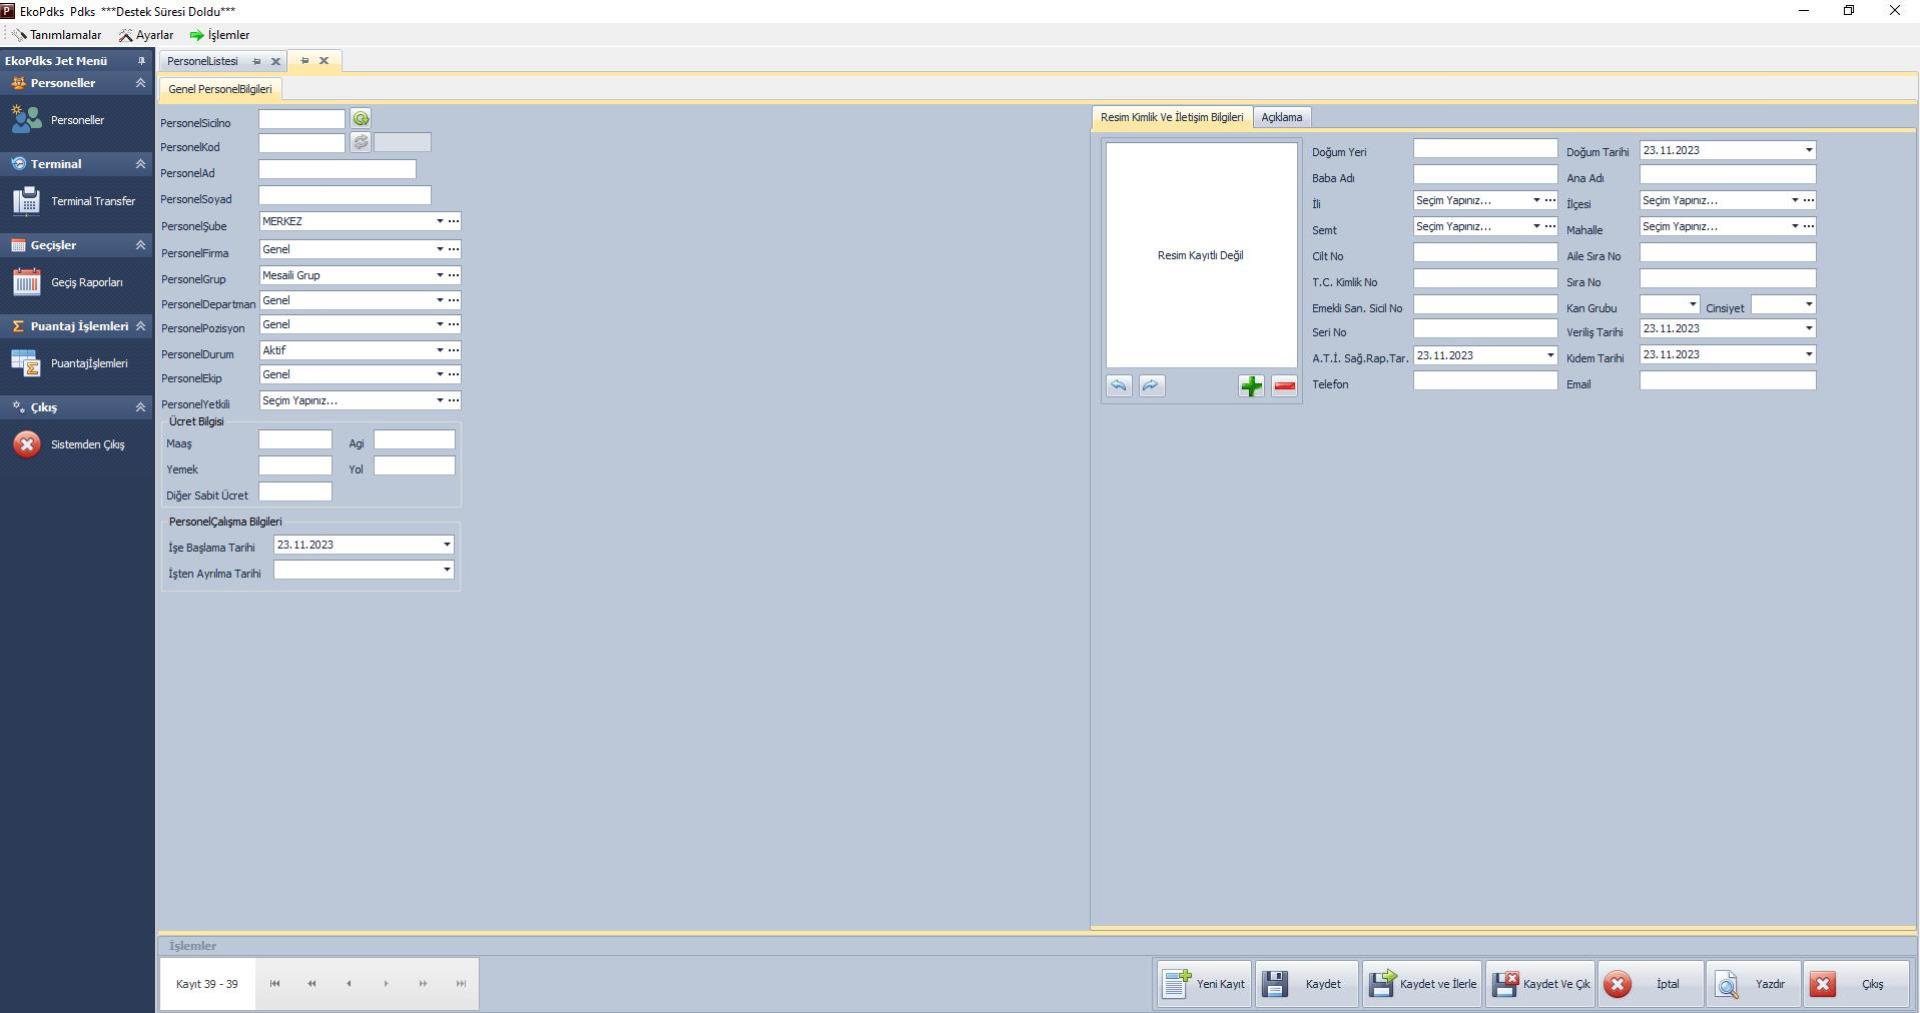1920x1013 pixels.
Task: Open the Doğum Tarihi date picker
Action: (x=1808, y=150)
